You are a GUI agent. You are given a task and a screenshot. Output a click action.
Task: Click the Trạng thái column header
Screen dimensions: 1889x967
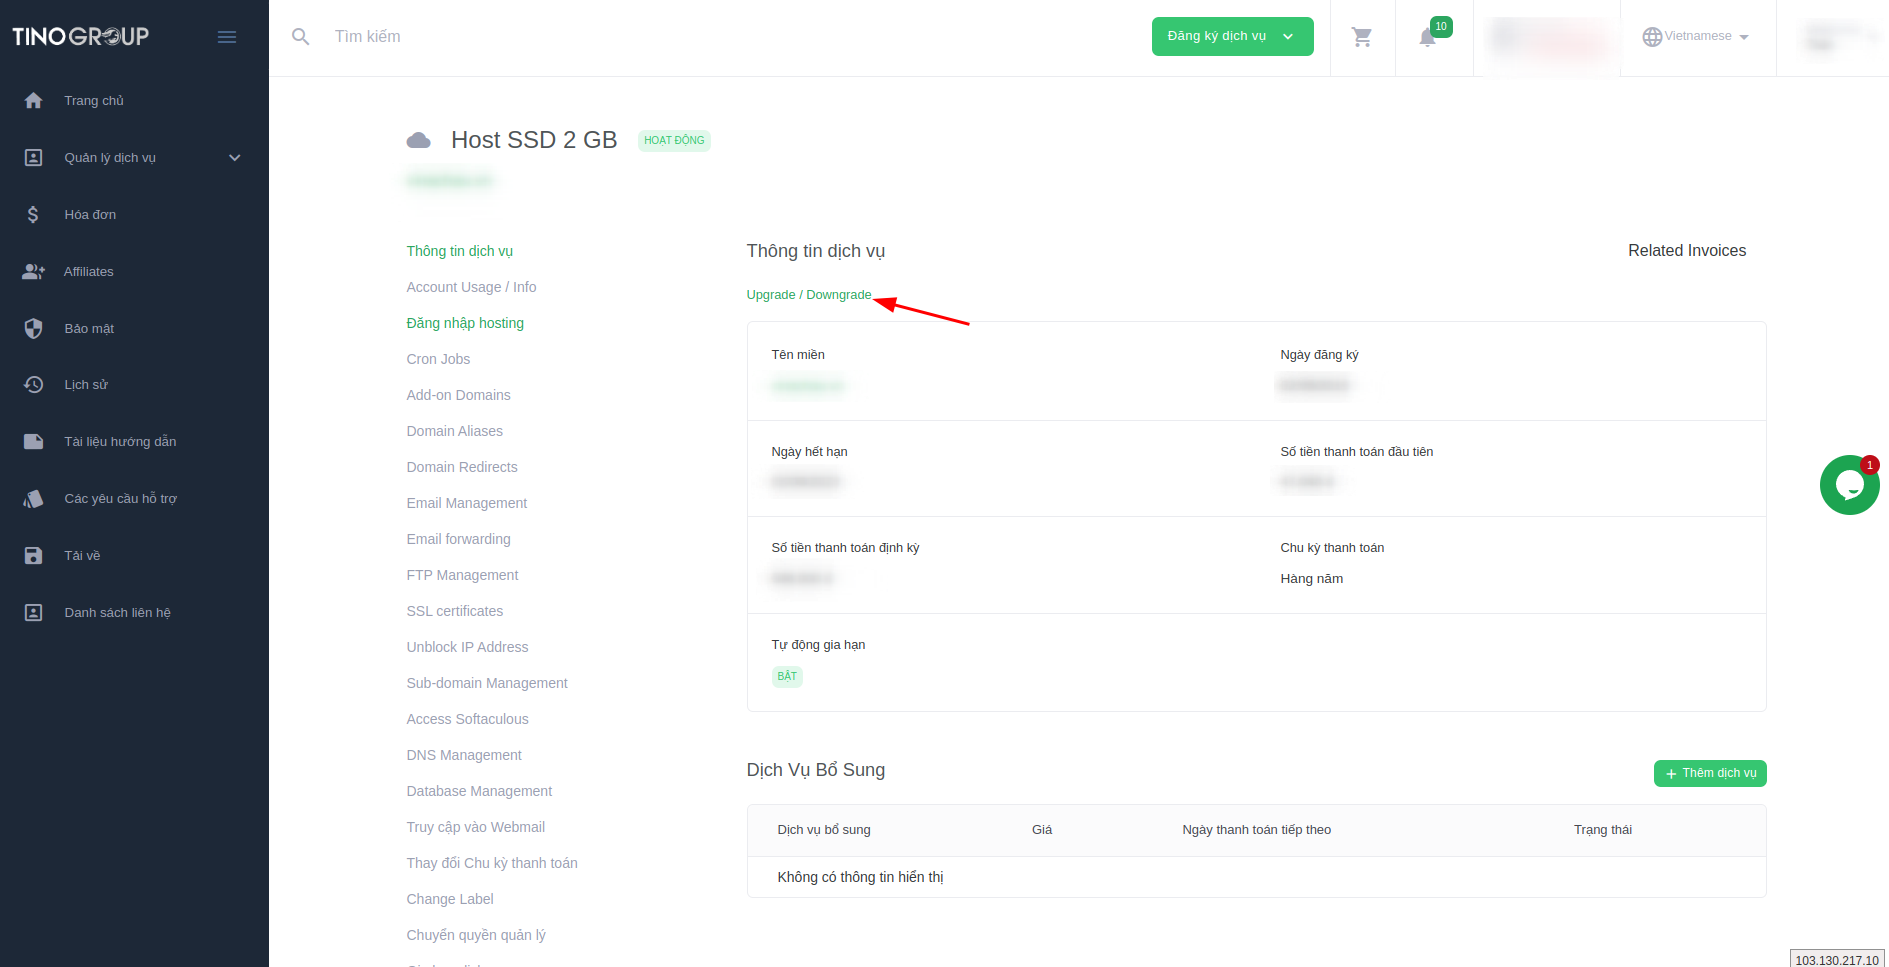click(1602, 830)
